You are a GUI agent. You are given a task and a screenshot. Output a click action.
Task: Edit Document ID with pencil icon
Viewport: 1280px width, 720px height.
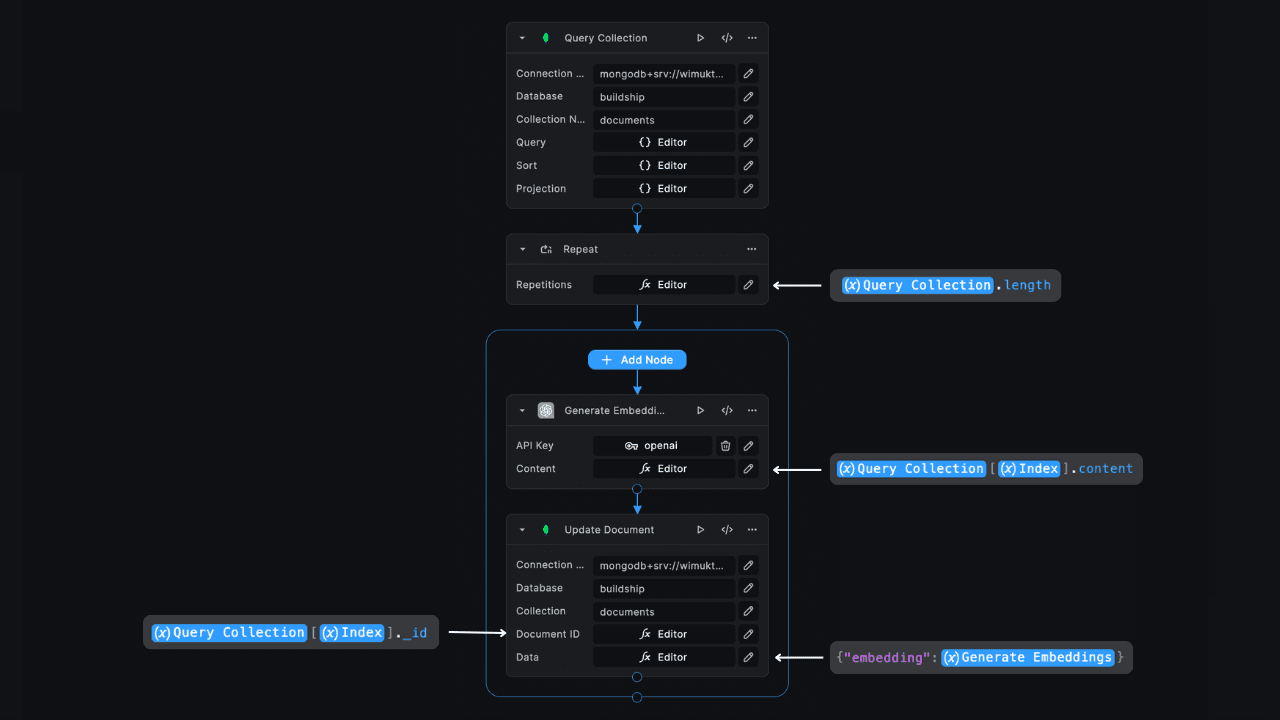pyautogui.click(x=748, y=633)
